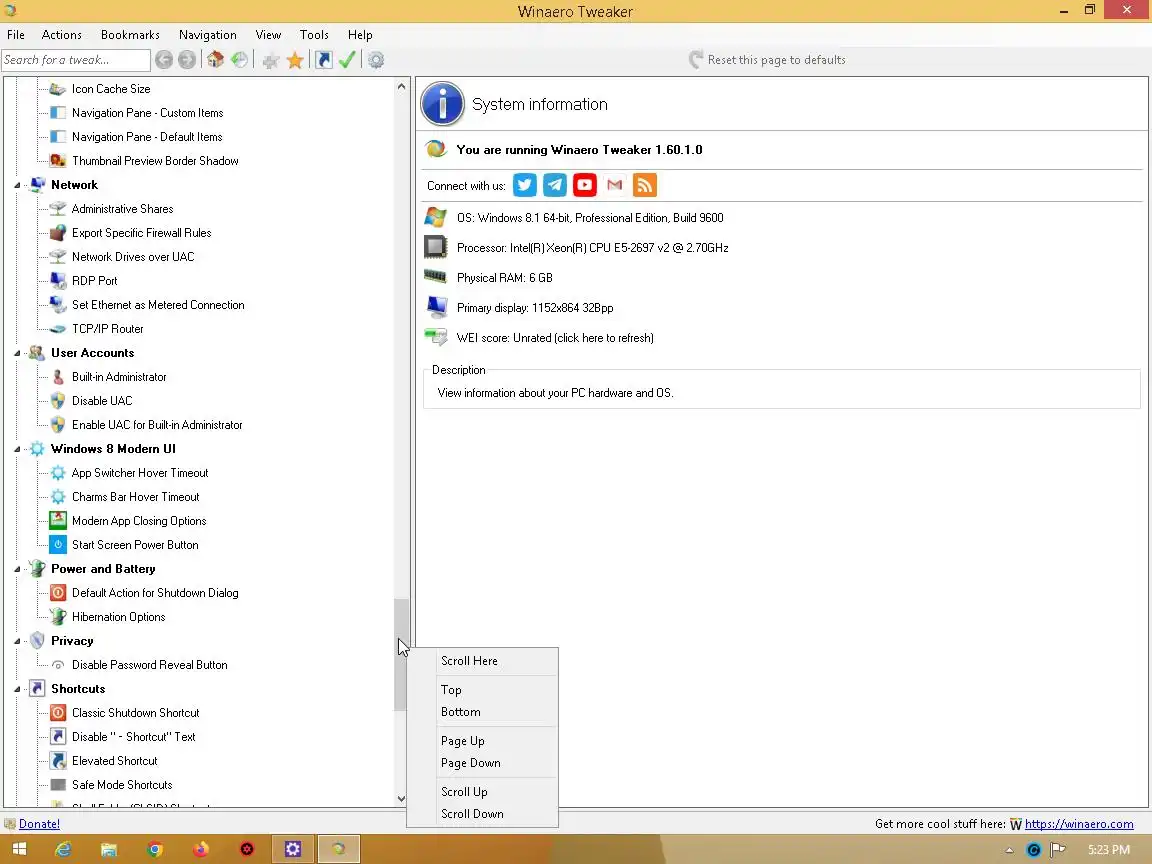This screenshot has width=1152, height=864.
Task: Click the tree scrollbar up arrow
Action: (401, 87)
